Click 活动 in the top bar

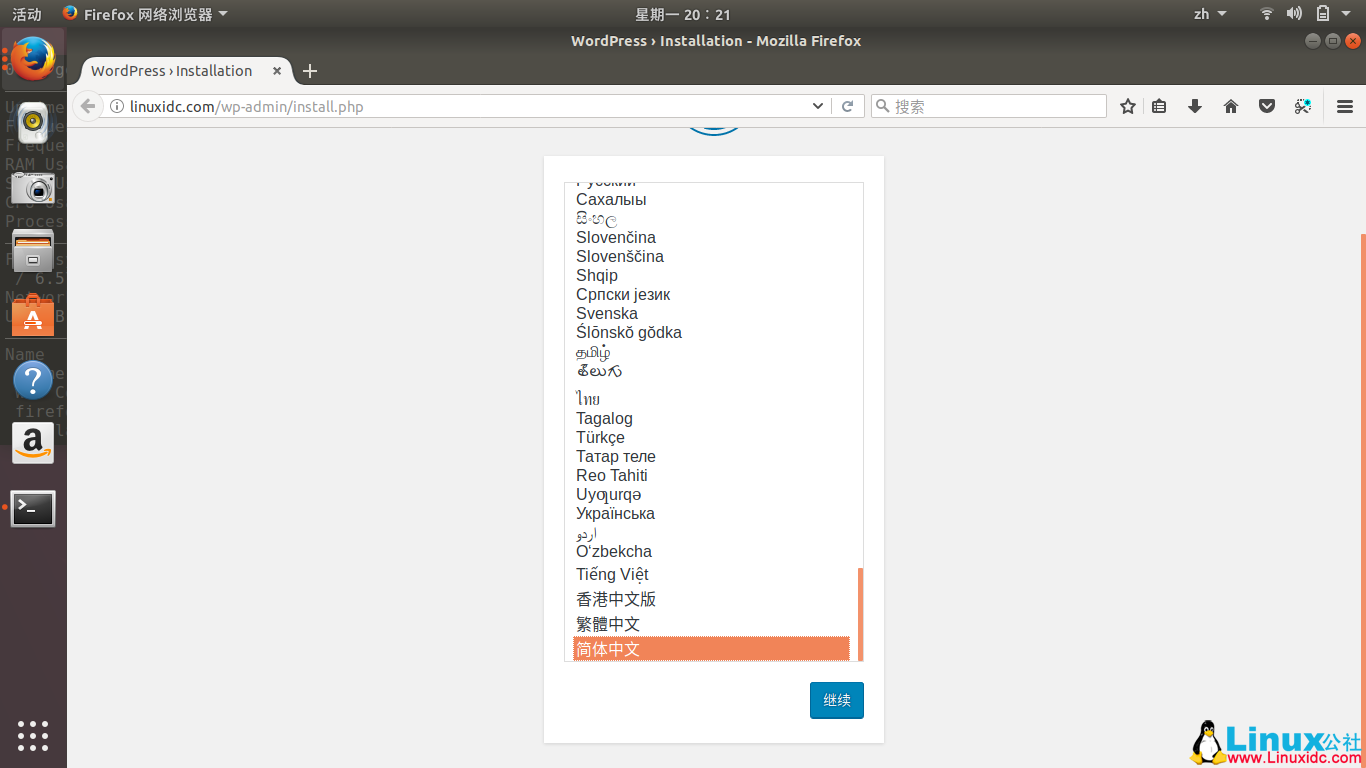(25, 13)
